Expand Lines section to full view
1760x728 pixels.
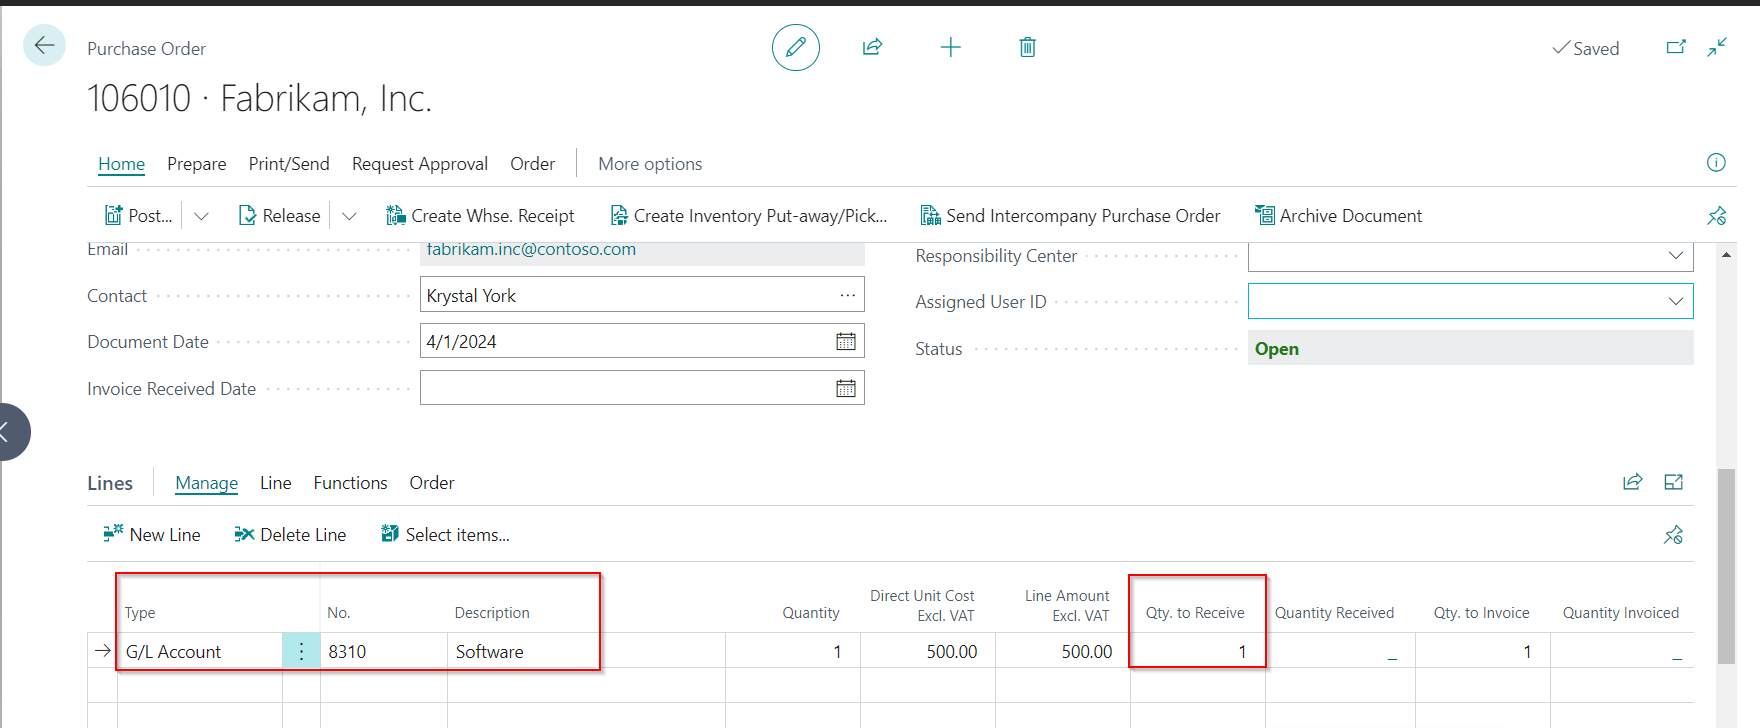(1674, 482)
